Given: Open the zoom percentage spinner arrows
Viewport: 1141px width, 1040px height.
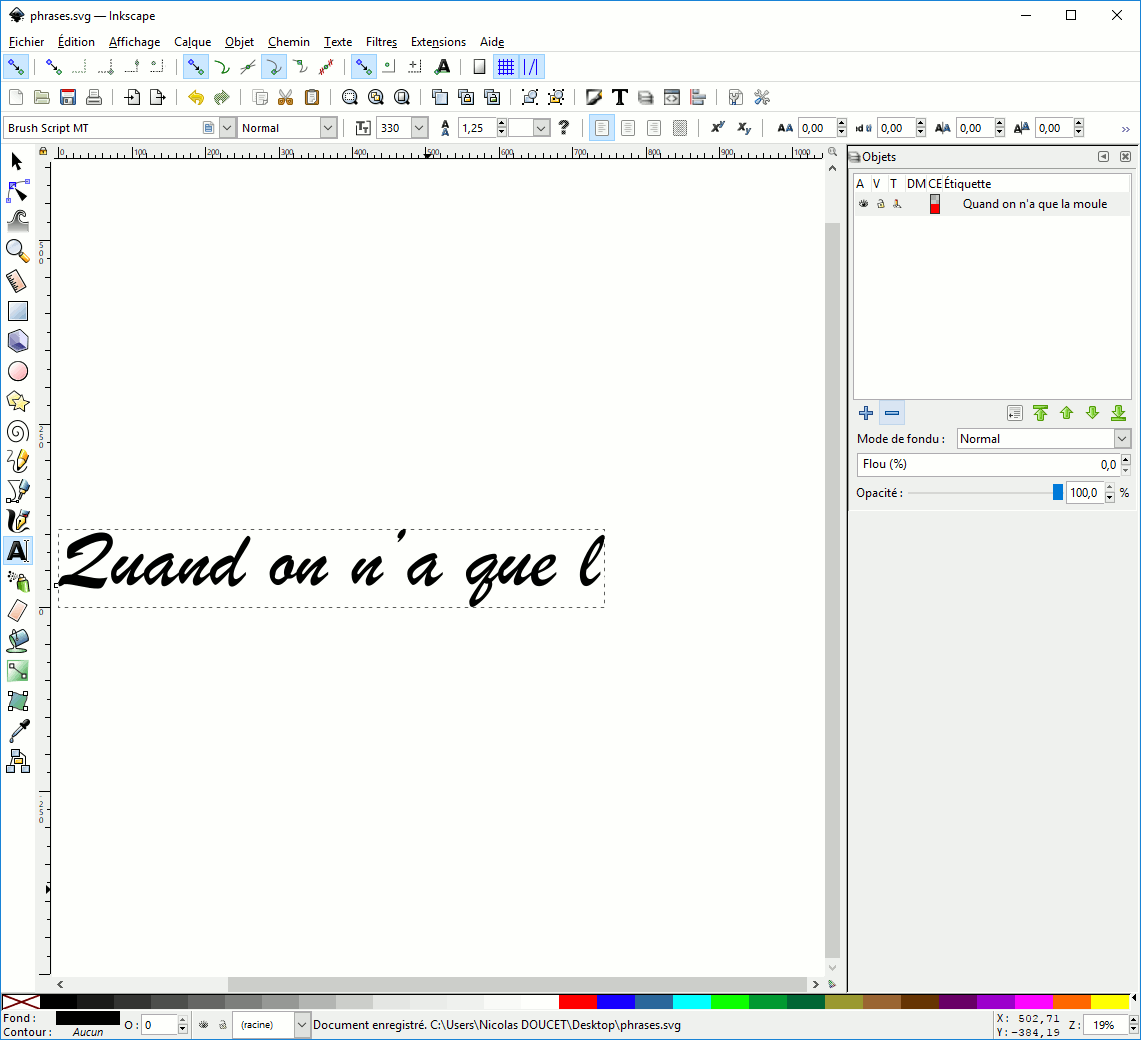Looking at the screenshot, I should coord(1133,1025).
